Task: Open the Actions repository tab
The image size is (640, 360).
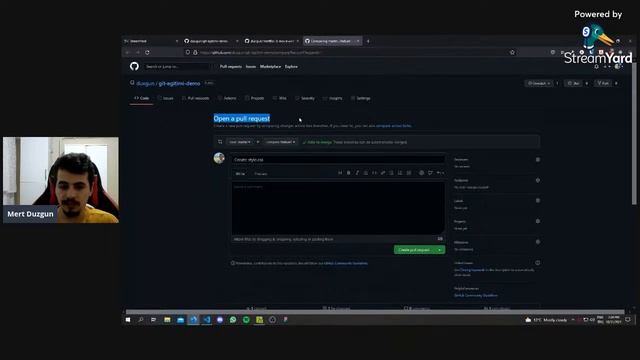Action: [227, 98]
